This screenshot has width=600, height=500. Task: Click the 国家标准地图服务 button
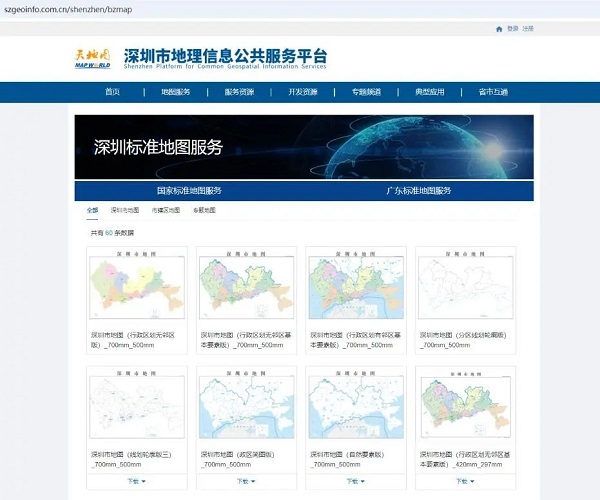(x=189, y=190)
